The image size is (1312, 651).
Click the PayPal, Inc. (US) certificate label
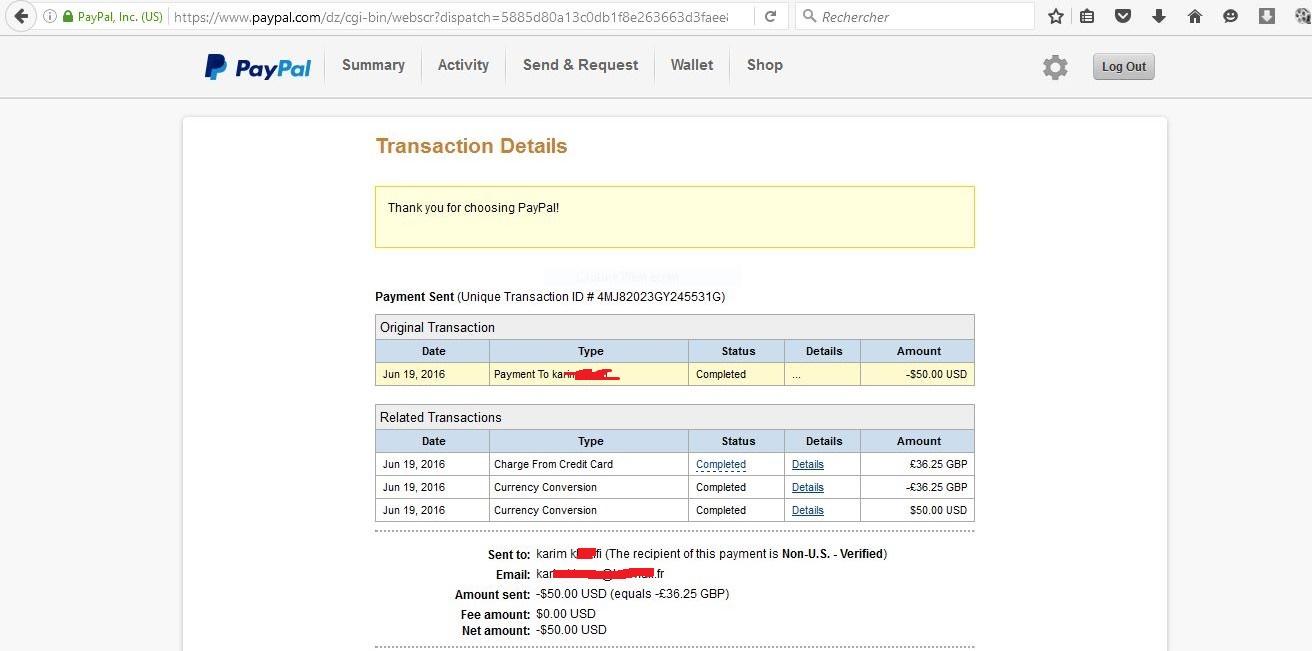coord(120,17)
